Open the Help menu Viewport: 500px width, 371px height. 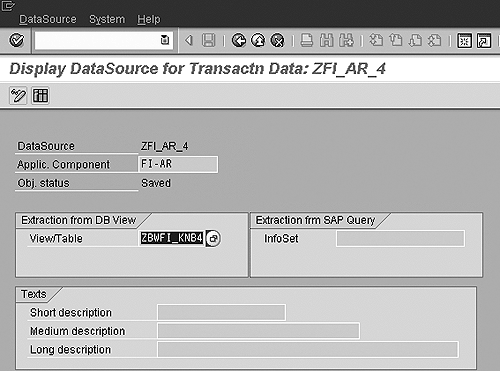tap(149, 19)
